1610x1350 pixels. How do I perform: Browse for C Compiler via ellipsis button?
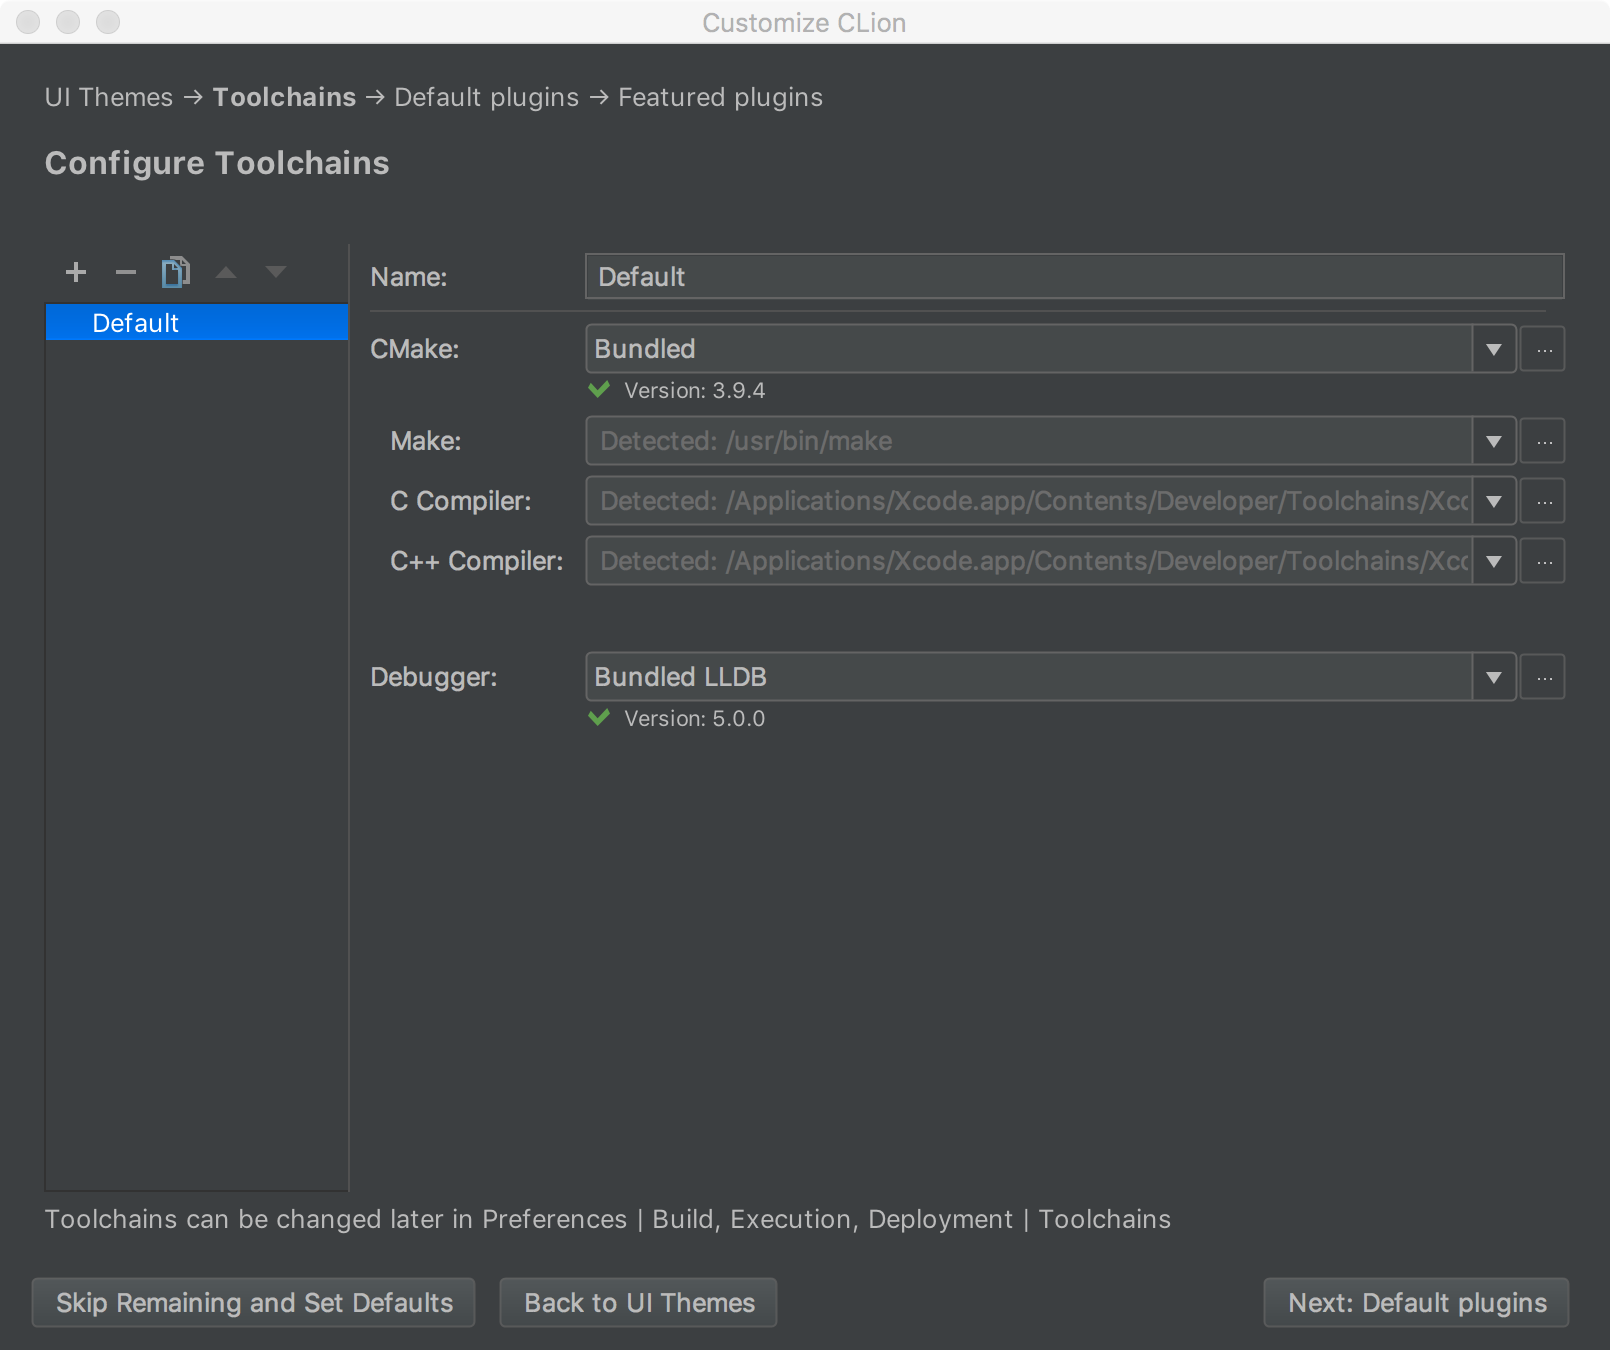[1543, 501]
